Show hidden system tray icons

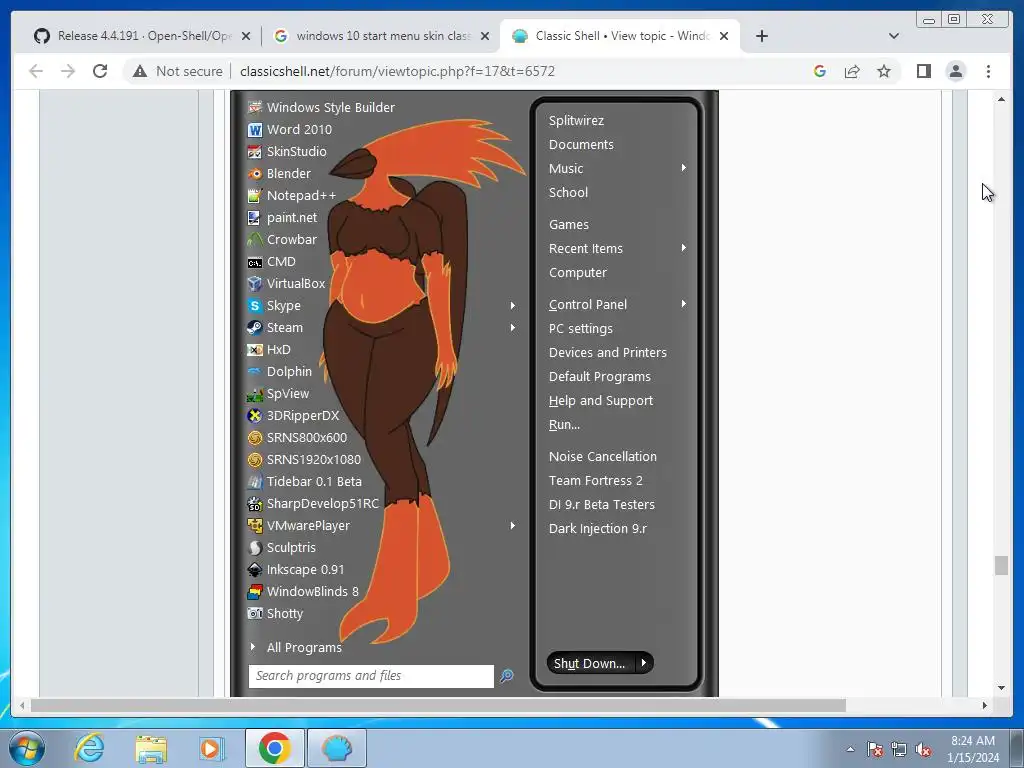click(850, 750)
